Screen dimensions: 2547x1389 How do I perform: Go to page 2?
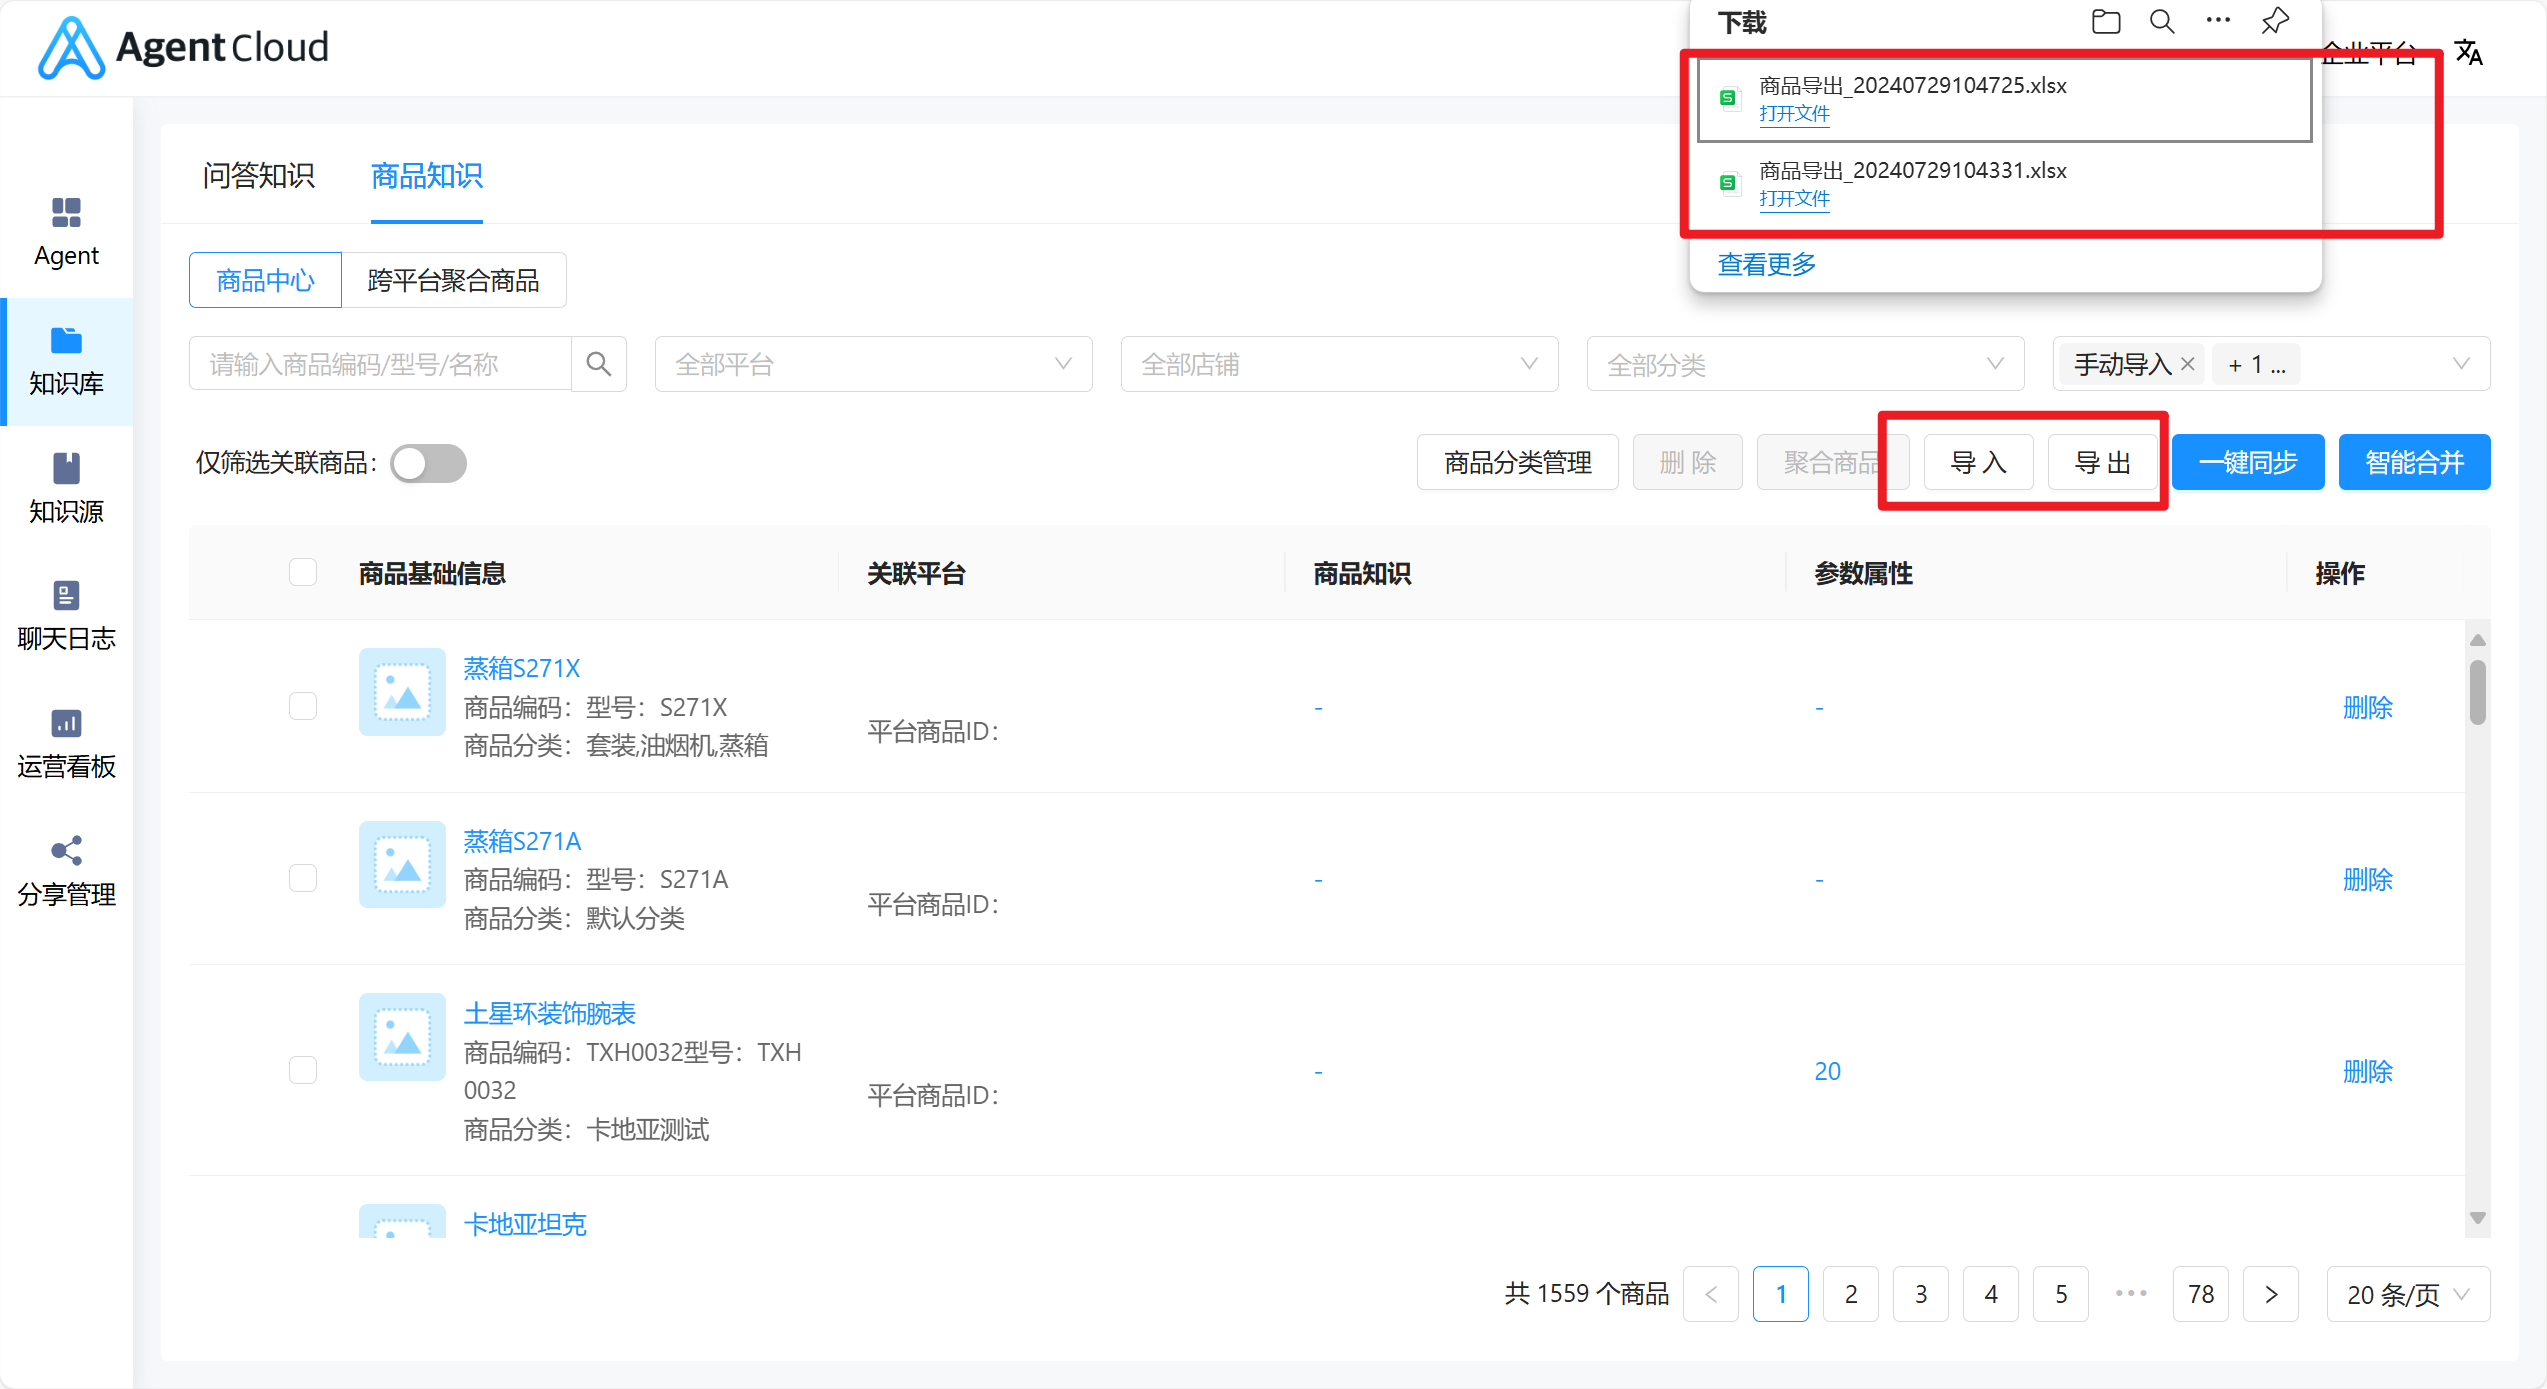pyautogui.click(x=1851, y=1294)
